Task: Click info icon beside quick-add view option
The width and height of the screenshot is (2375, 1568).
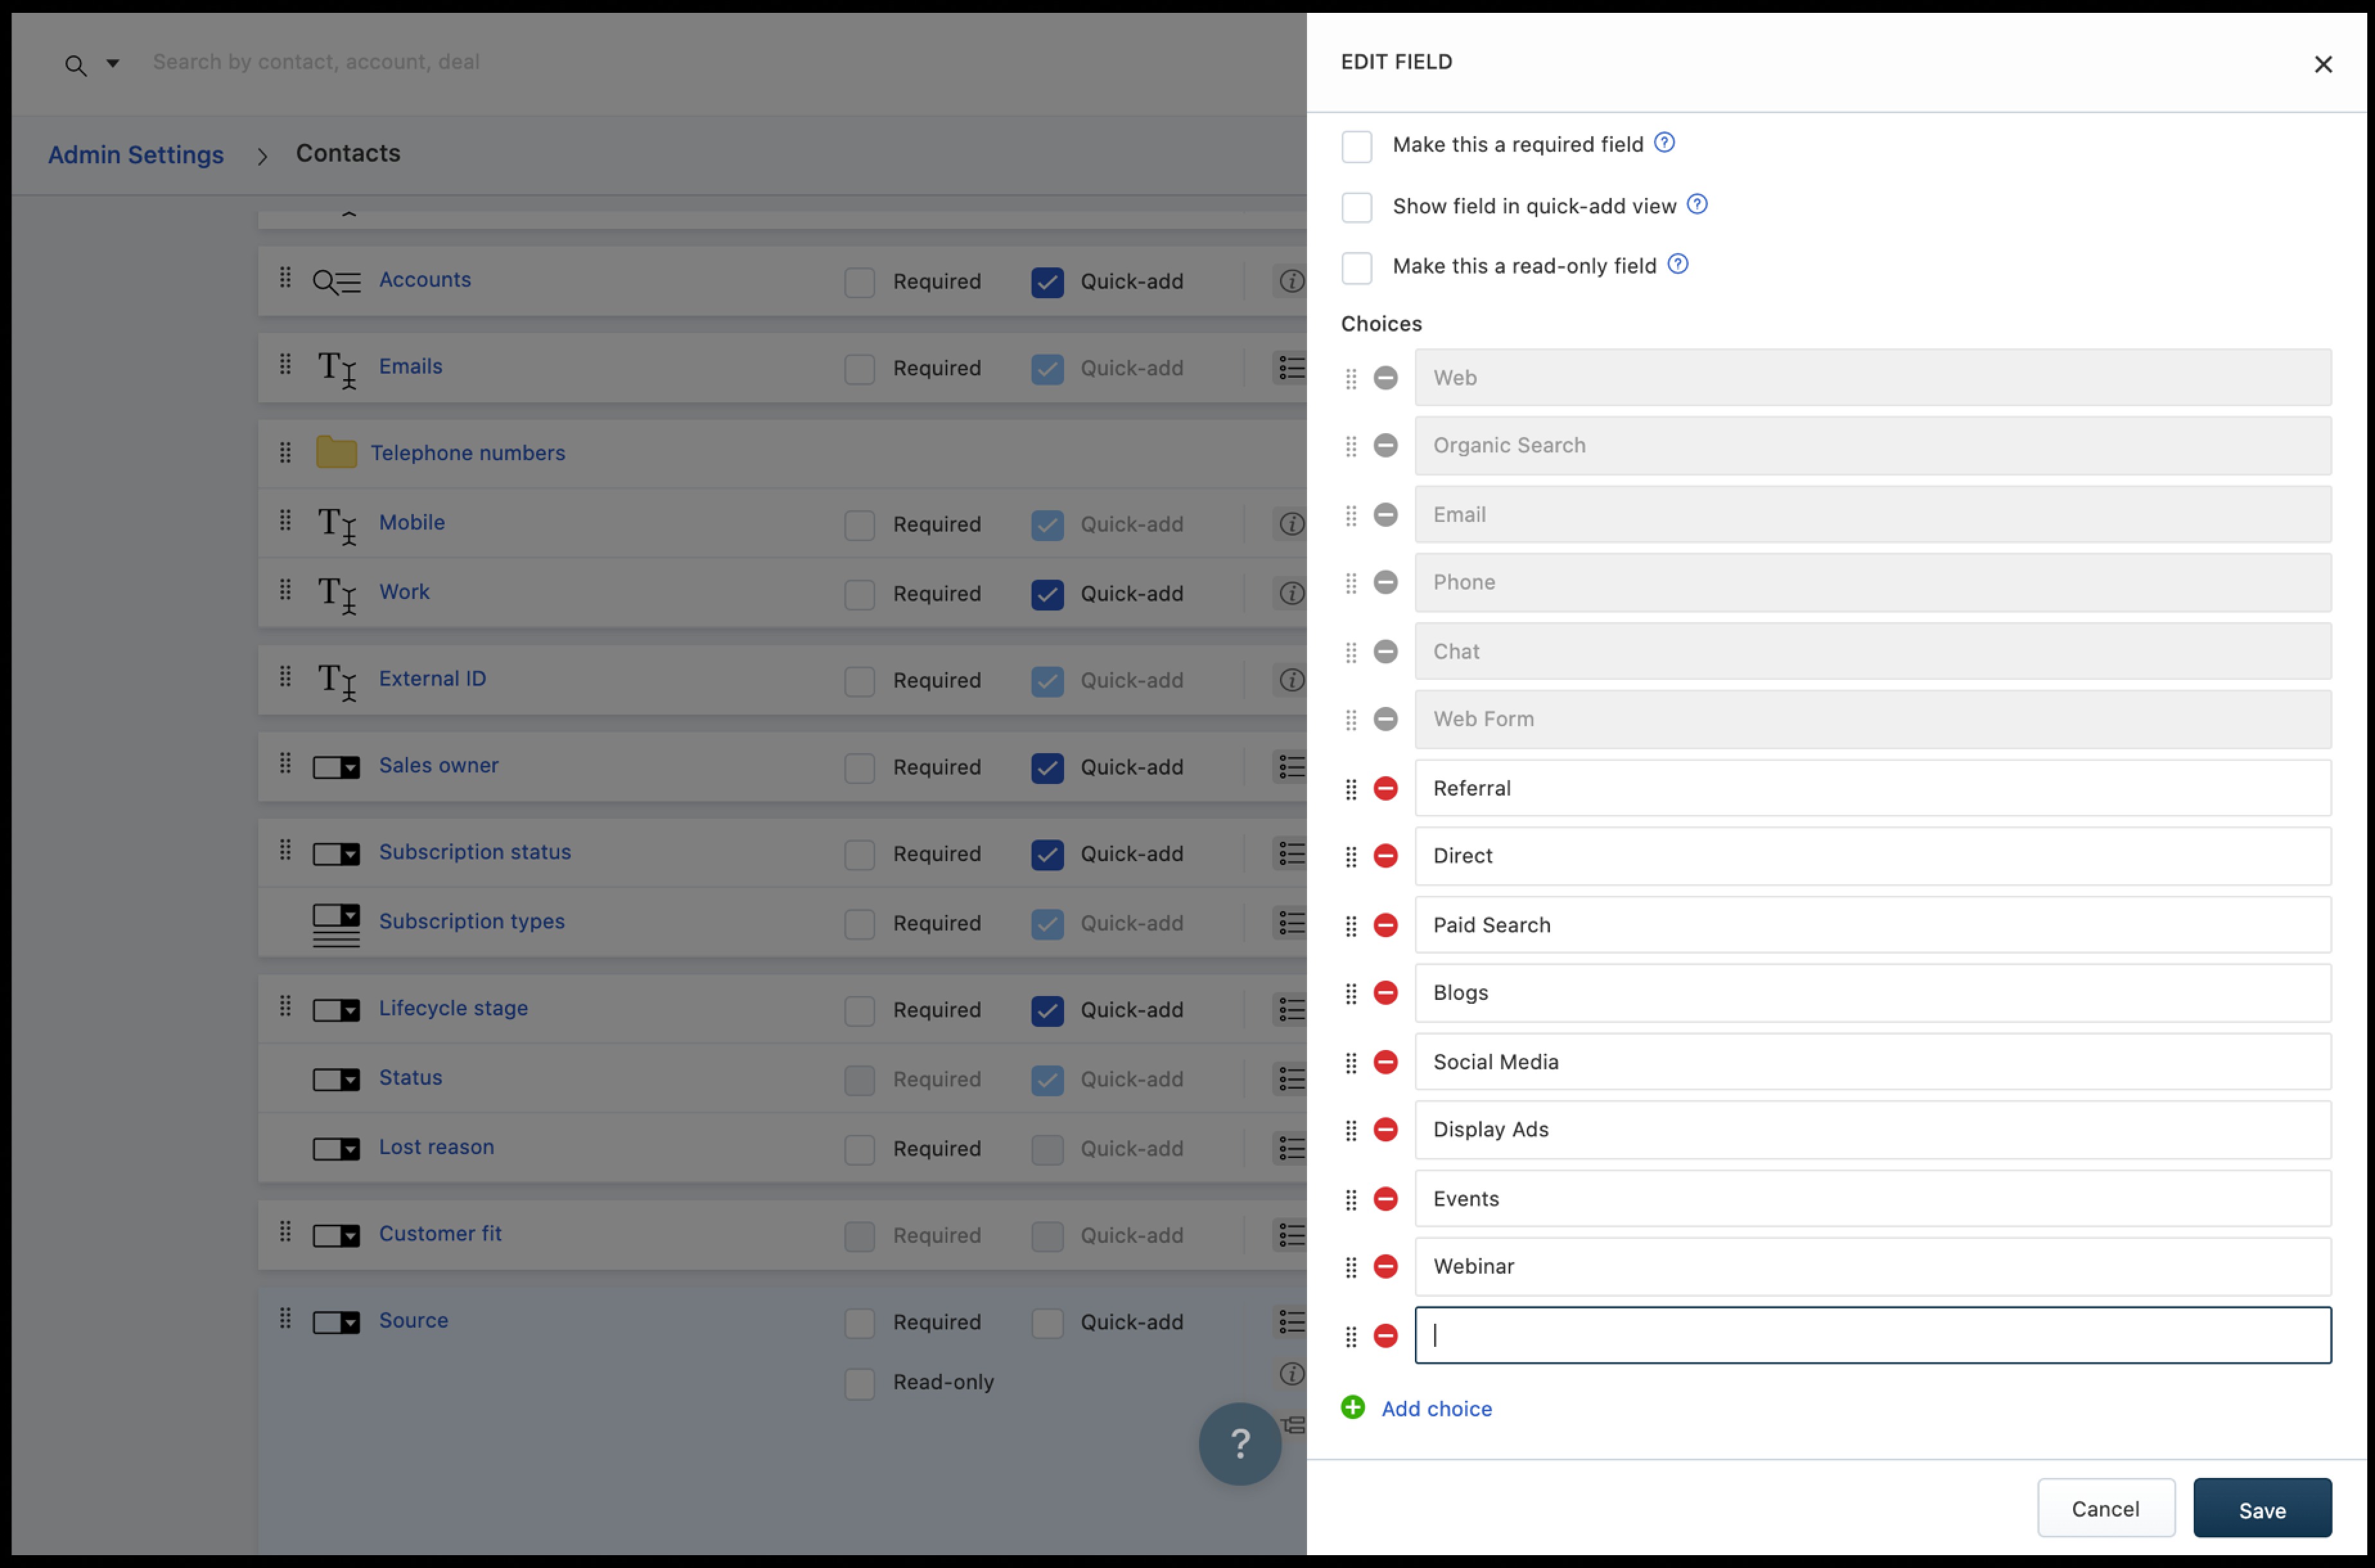Action: pos(1697,204)
